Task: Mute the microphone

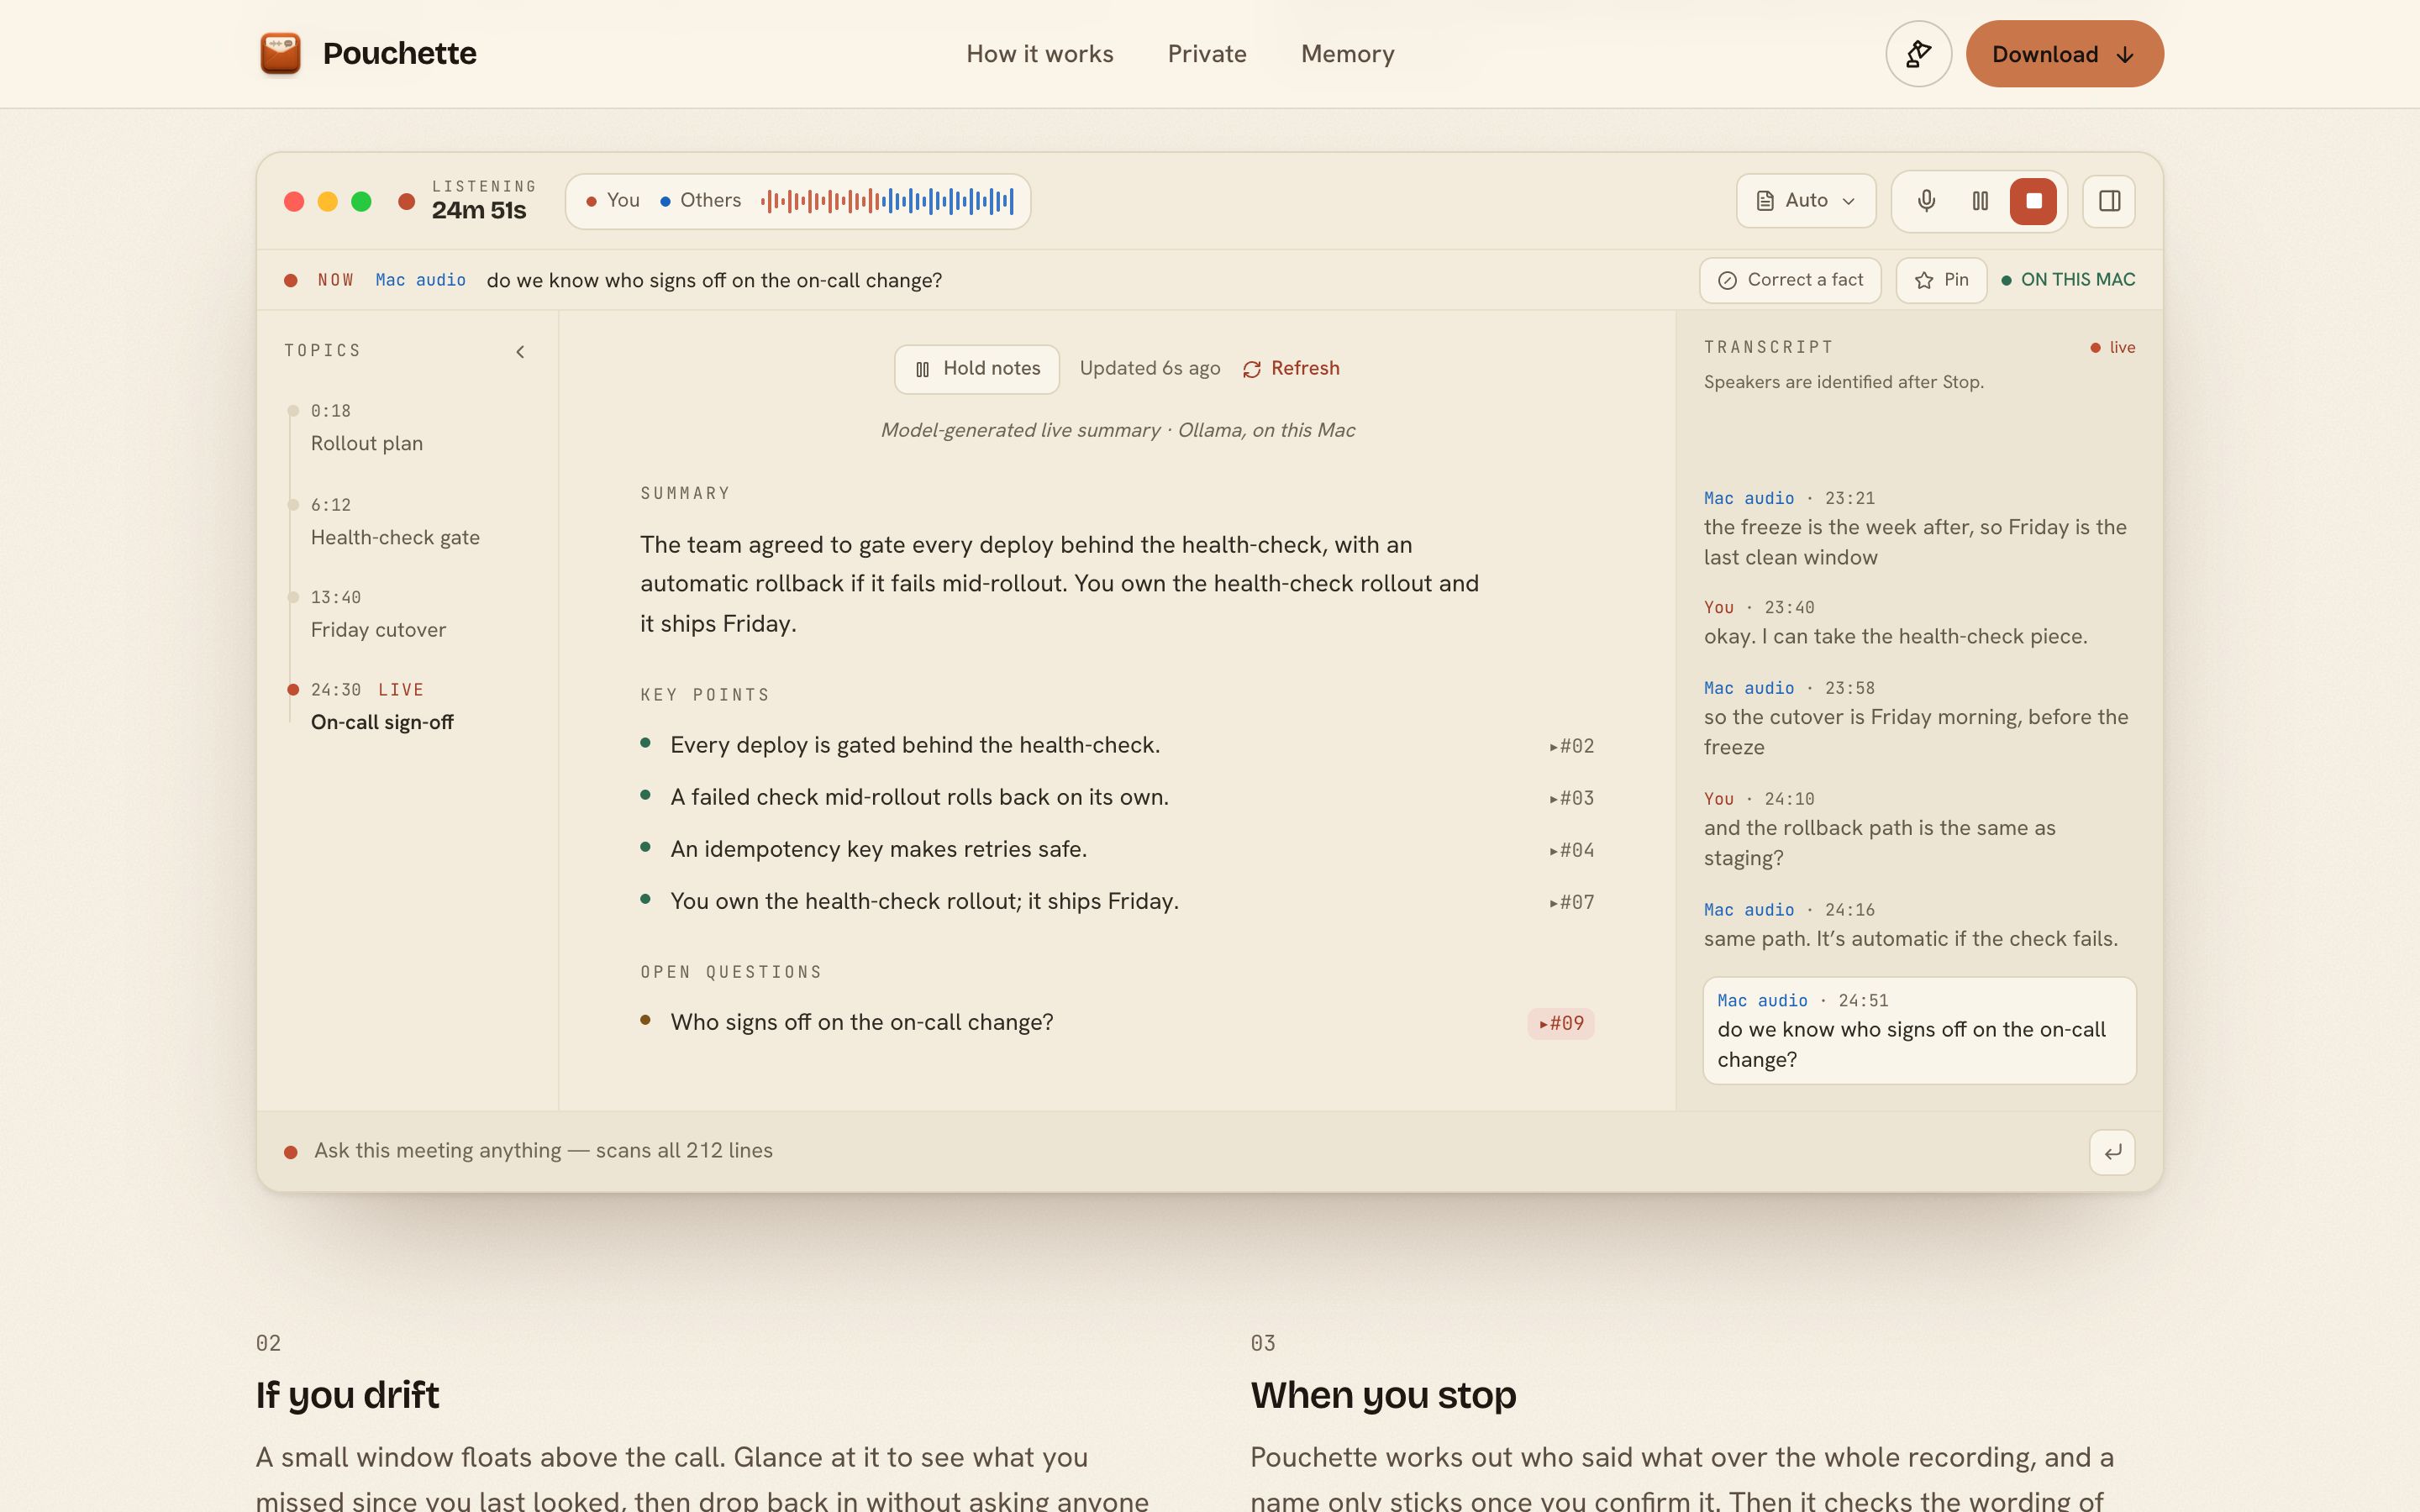Action: [x=1926, y=201]
